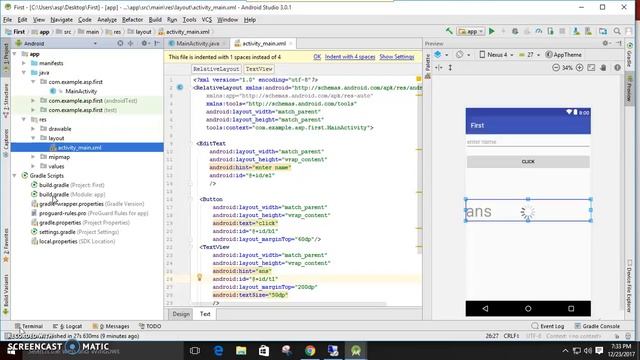Expand the drawable folder
This screenshot has width=640, height=360.
(x=33, y=129)
